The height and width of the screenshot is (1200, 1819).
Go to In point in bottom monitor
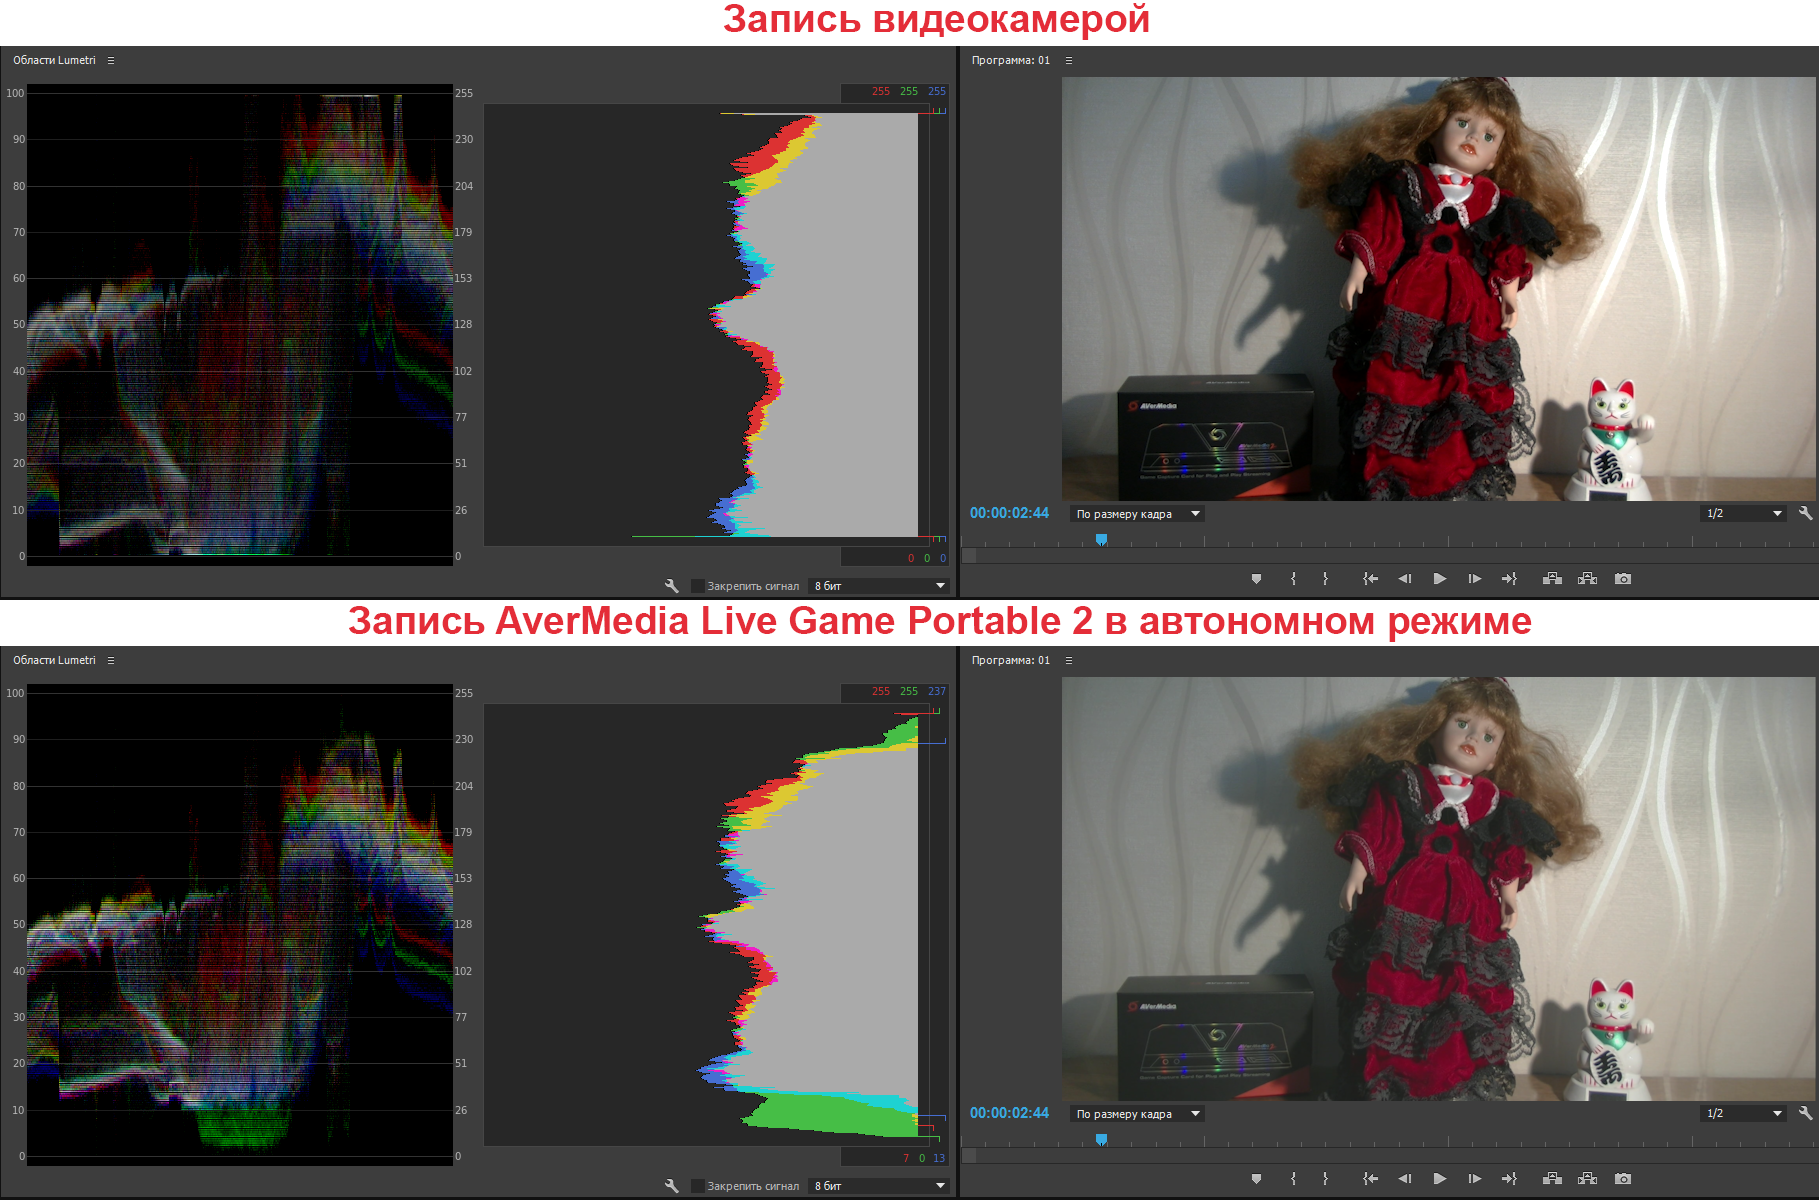pos(1370,1179)
